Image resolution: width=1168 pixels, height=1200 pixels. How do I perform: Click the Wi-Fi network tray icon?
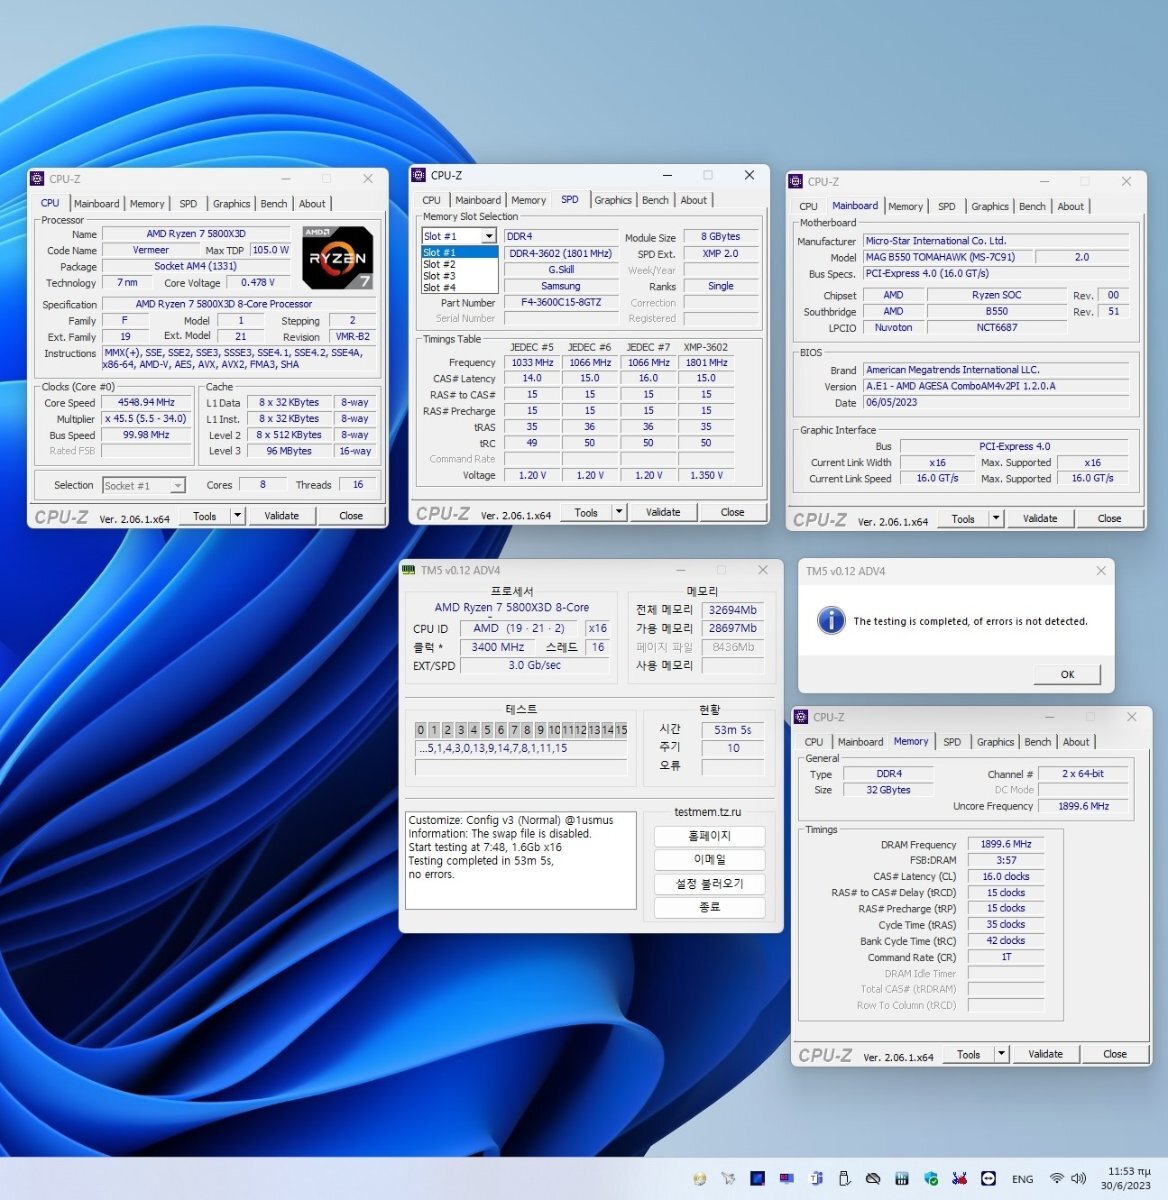(1057, 1178)
